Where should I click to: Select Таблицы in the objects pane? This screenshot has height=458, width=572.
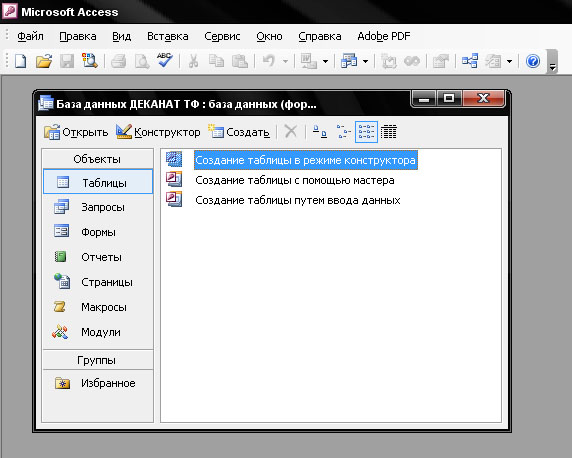(98, 182)
